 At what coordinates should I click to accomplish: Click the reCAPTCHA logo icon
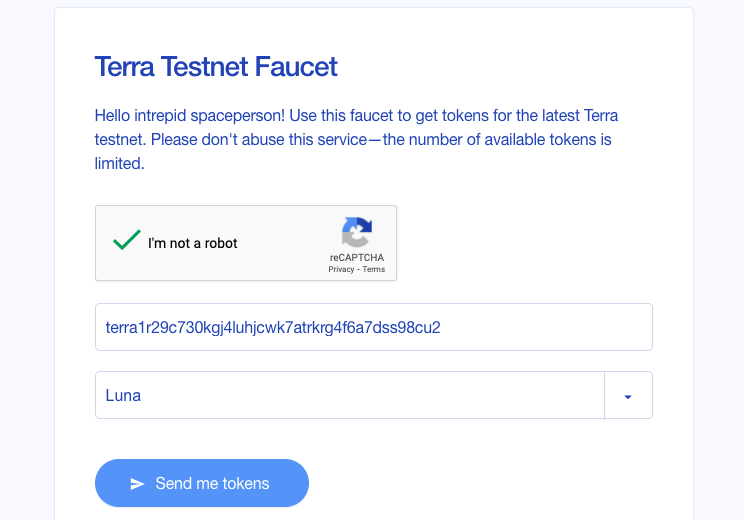(x=357, y=233)
